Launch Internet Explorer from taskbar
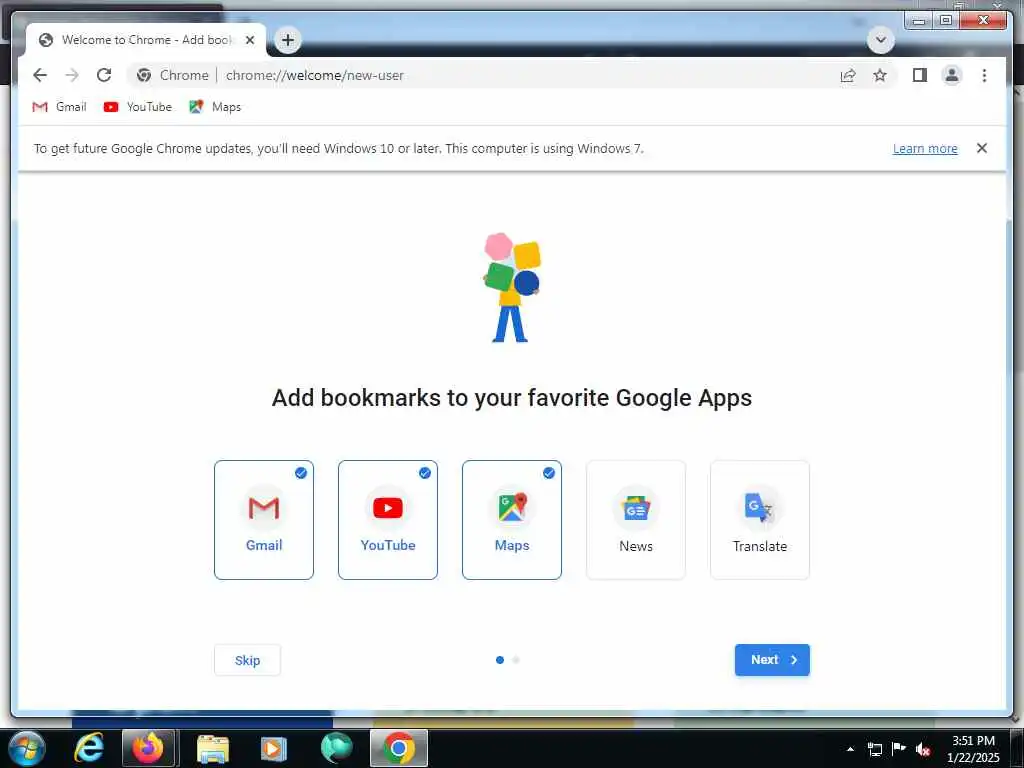Image resolution: width=1024 pixels, height=768 pixels. point(88,748)
